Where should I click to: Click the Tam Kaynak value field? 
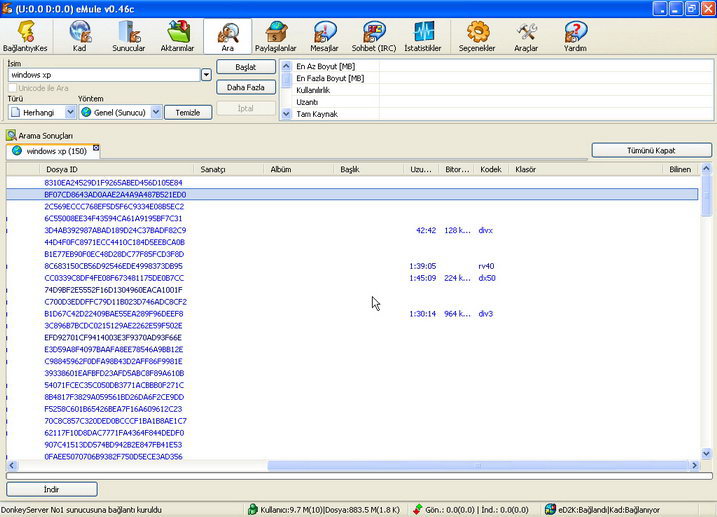(545, 114)
